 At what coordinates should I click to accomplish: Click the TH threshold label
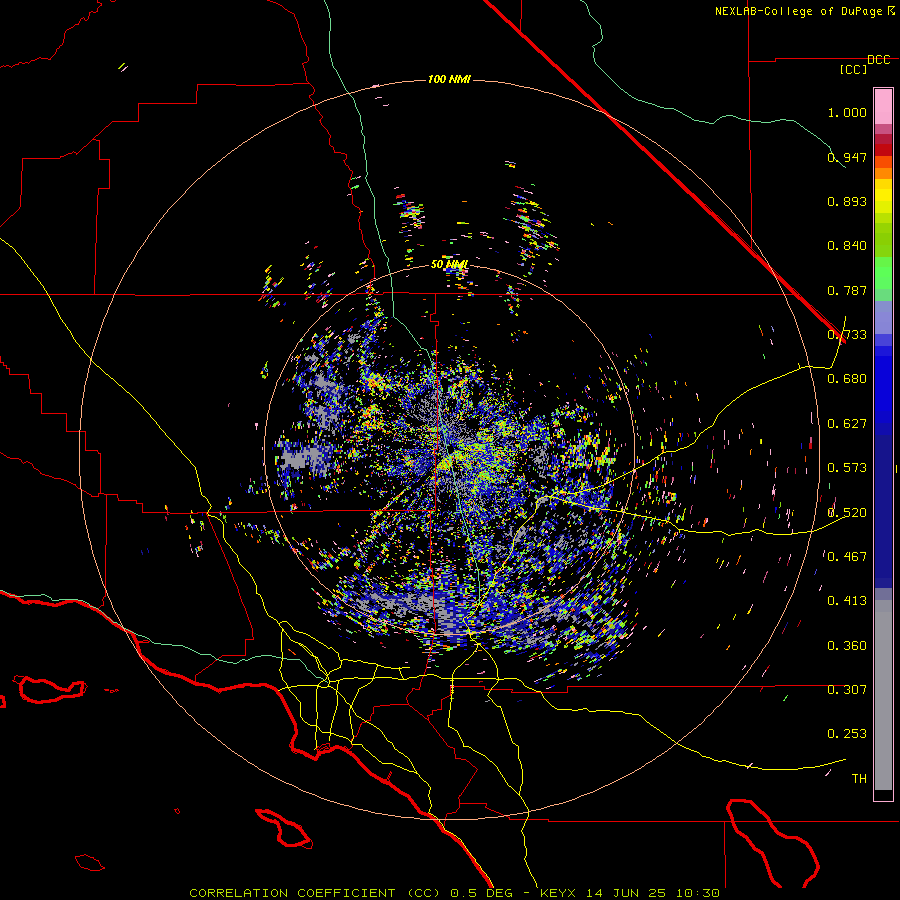tap(859, 779)
